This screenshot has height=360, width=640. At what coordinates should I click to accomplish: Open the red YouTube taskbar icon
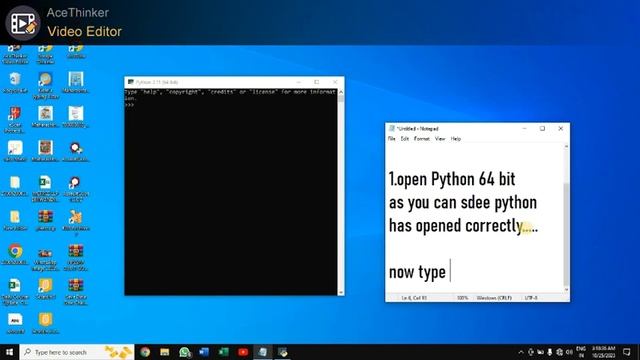click(243, 352)
